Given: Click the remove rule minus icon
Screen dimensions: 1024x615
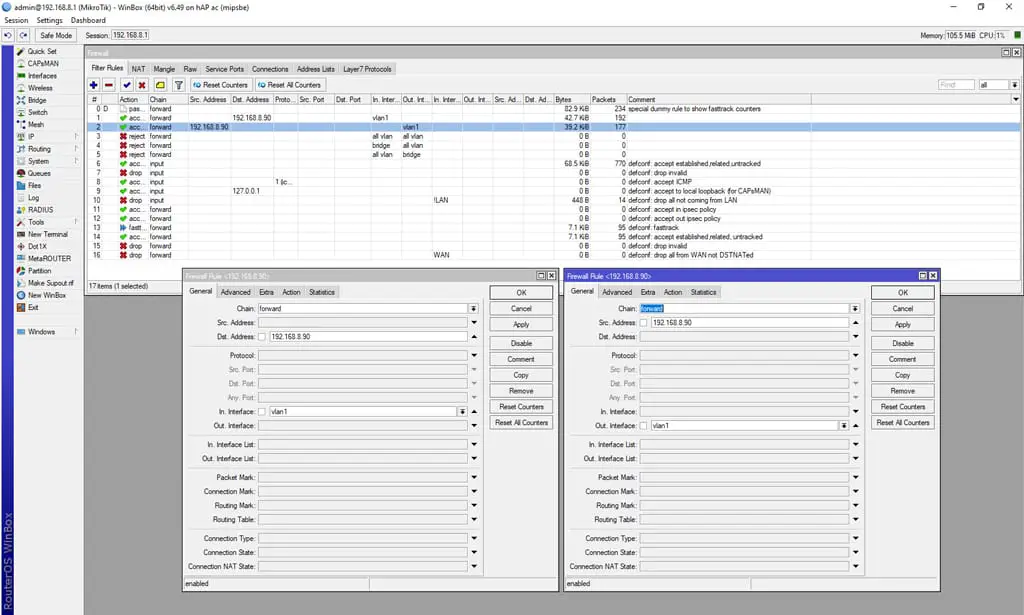Looking at the screenshot, I should tap(109, 85).
